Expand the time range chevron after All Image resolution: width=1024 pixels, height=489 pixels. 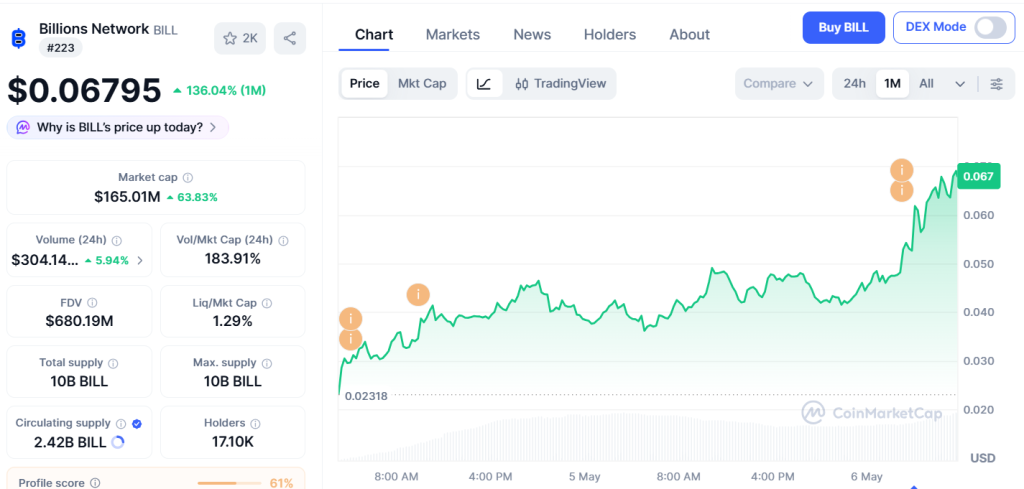point(959,84)
